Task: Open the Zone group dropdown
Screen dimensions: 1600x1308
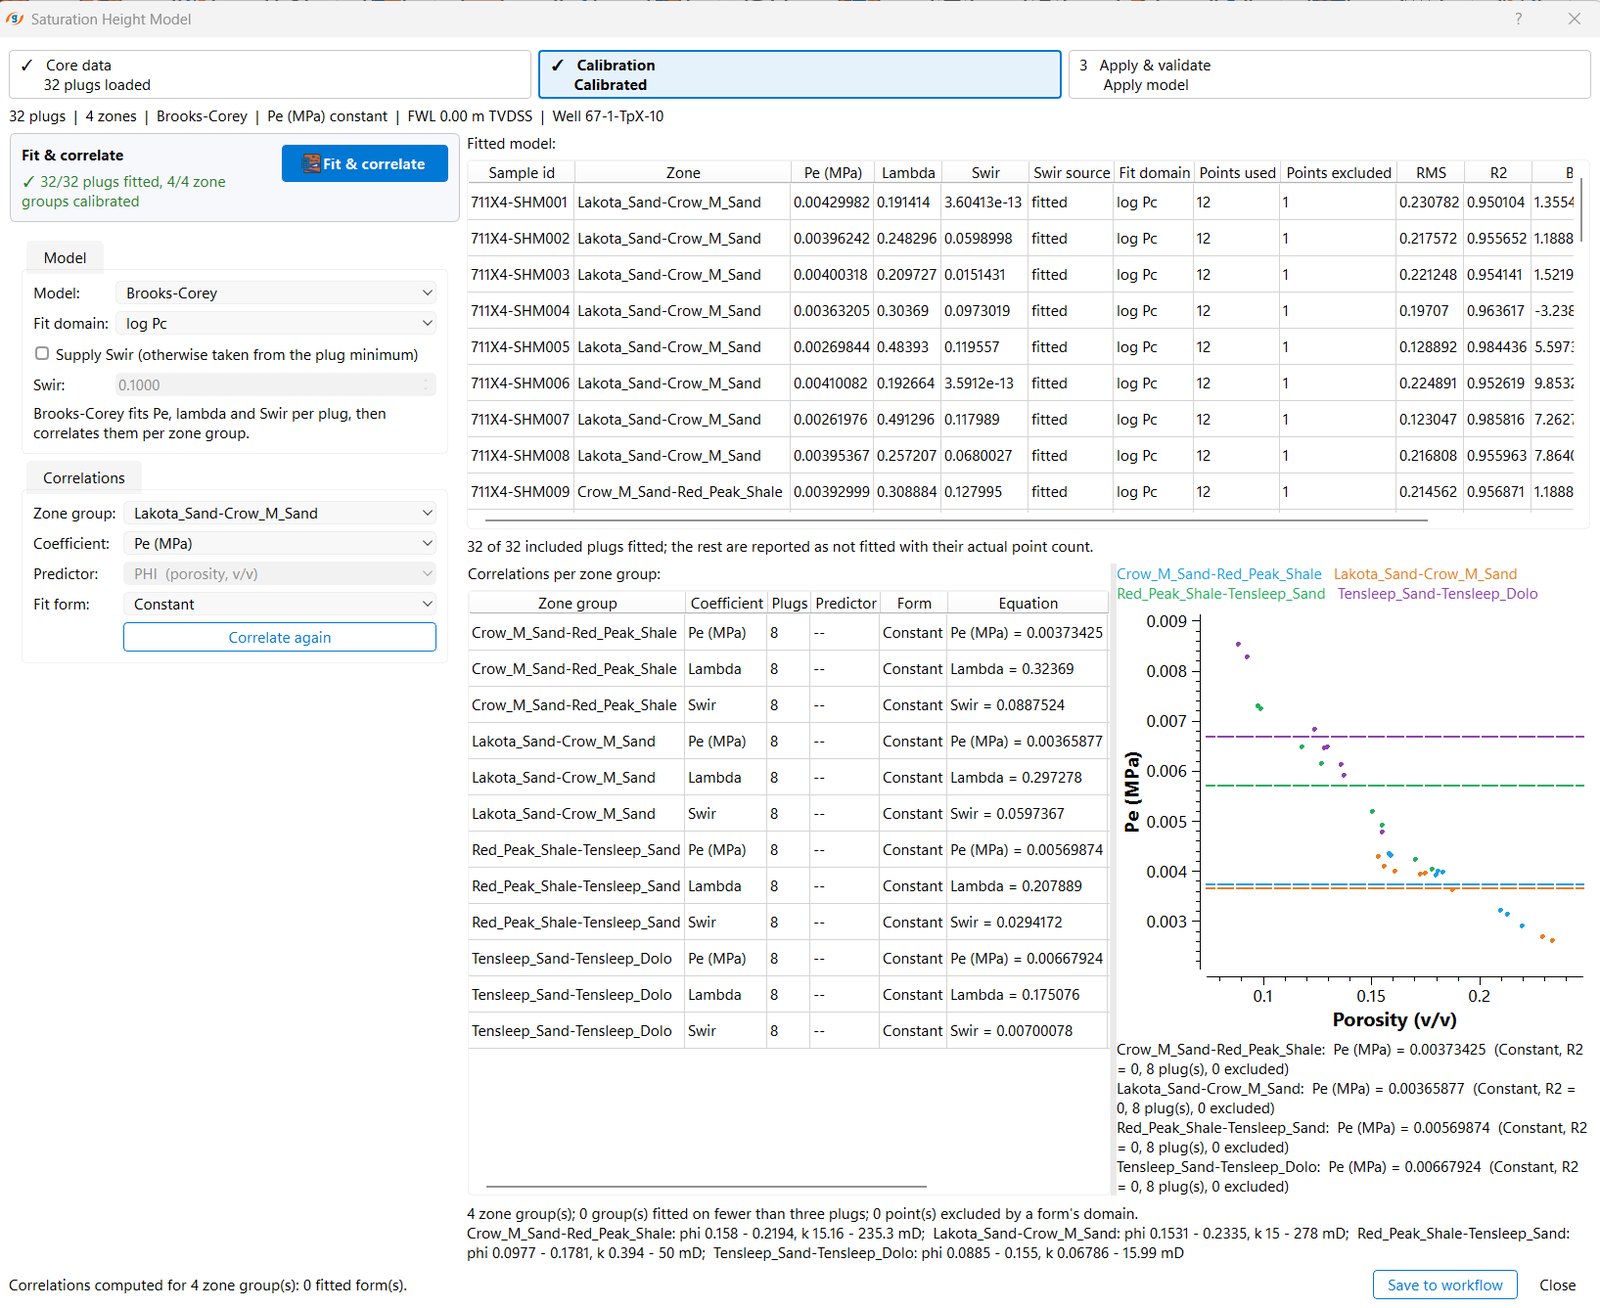Action: click(280, 513)
